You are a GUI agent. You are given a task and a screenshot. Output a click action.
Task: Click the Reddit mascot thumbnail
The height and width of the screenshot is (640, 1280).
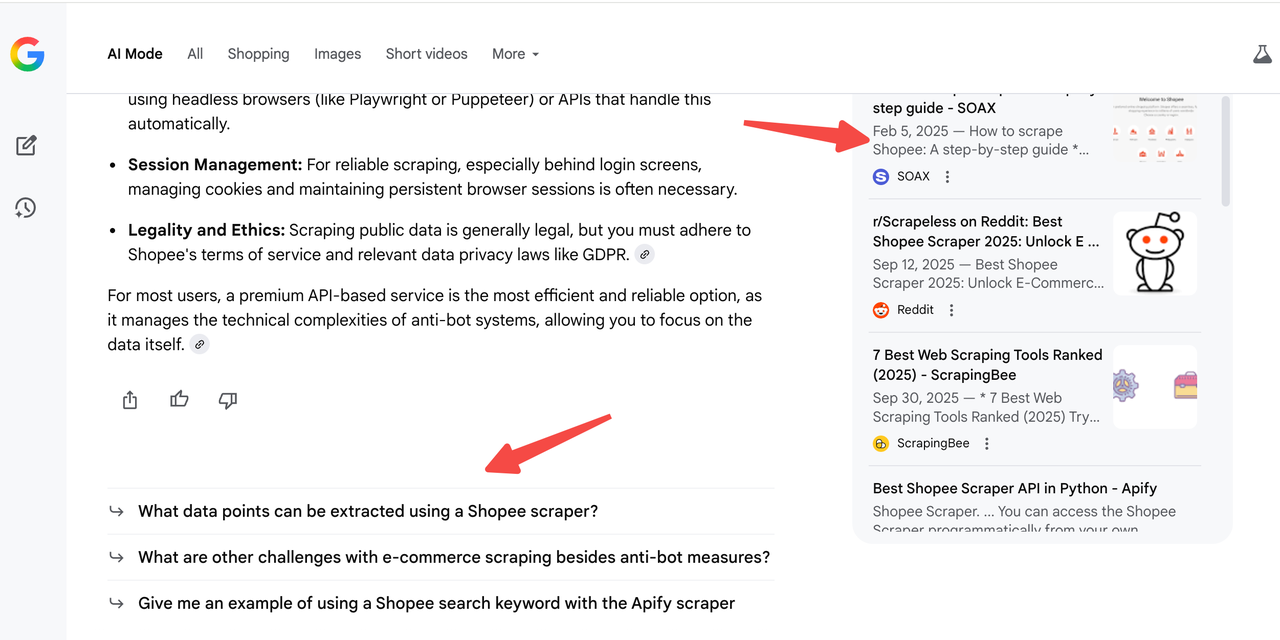coord(1155,253)
